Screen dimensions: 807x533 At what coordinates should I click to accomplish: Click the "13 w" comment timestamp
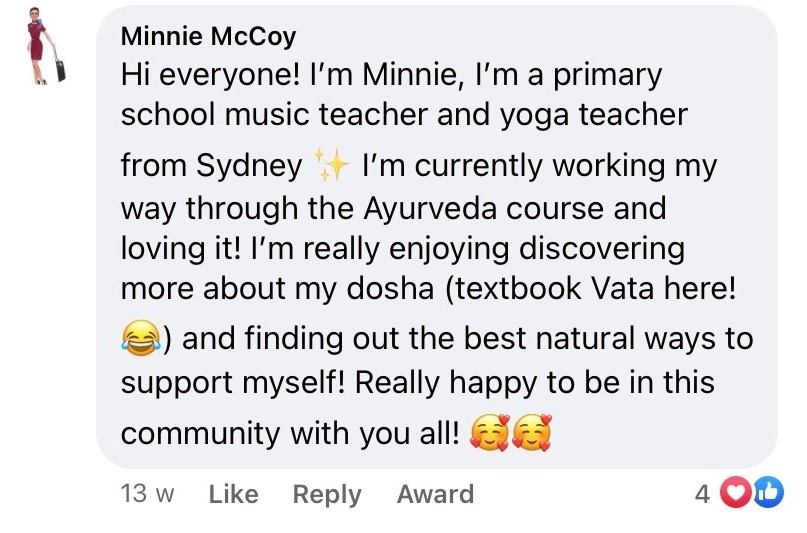(147, 494)
